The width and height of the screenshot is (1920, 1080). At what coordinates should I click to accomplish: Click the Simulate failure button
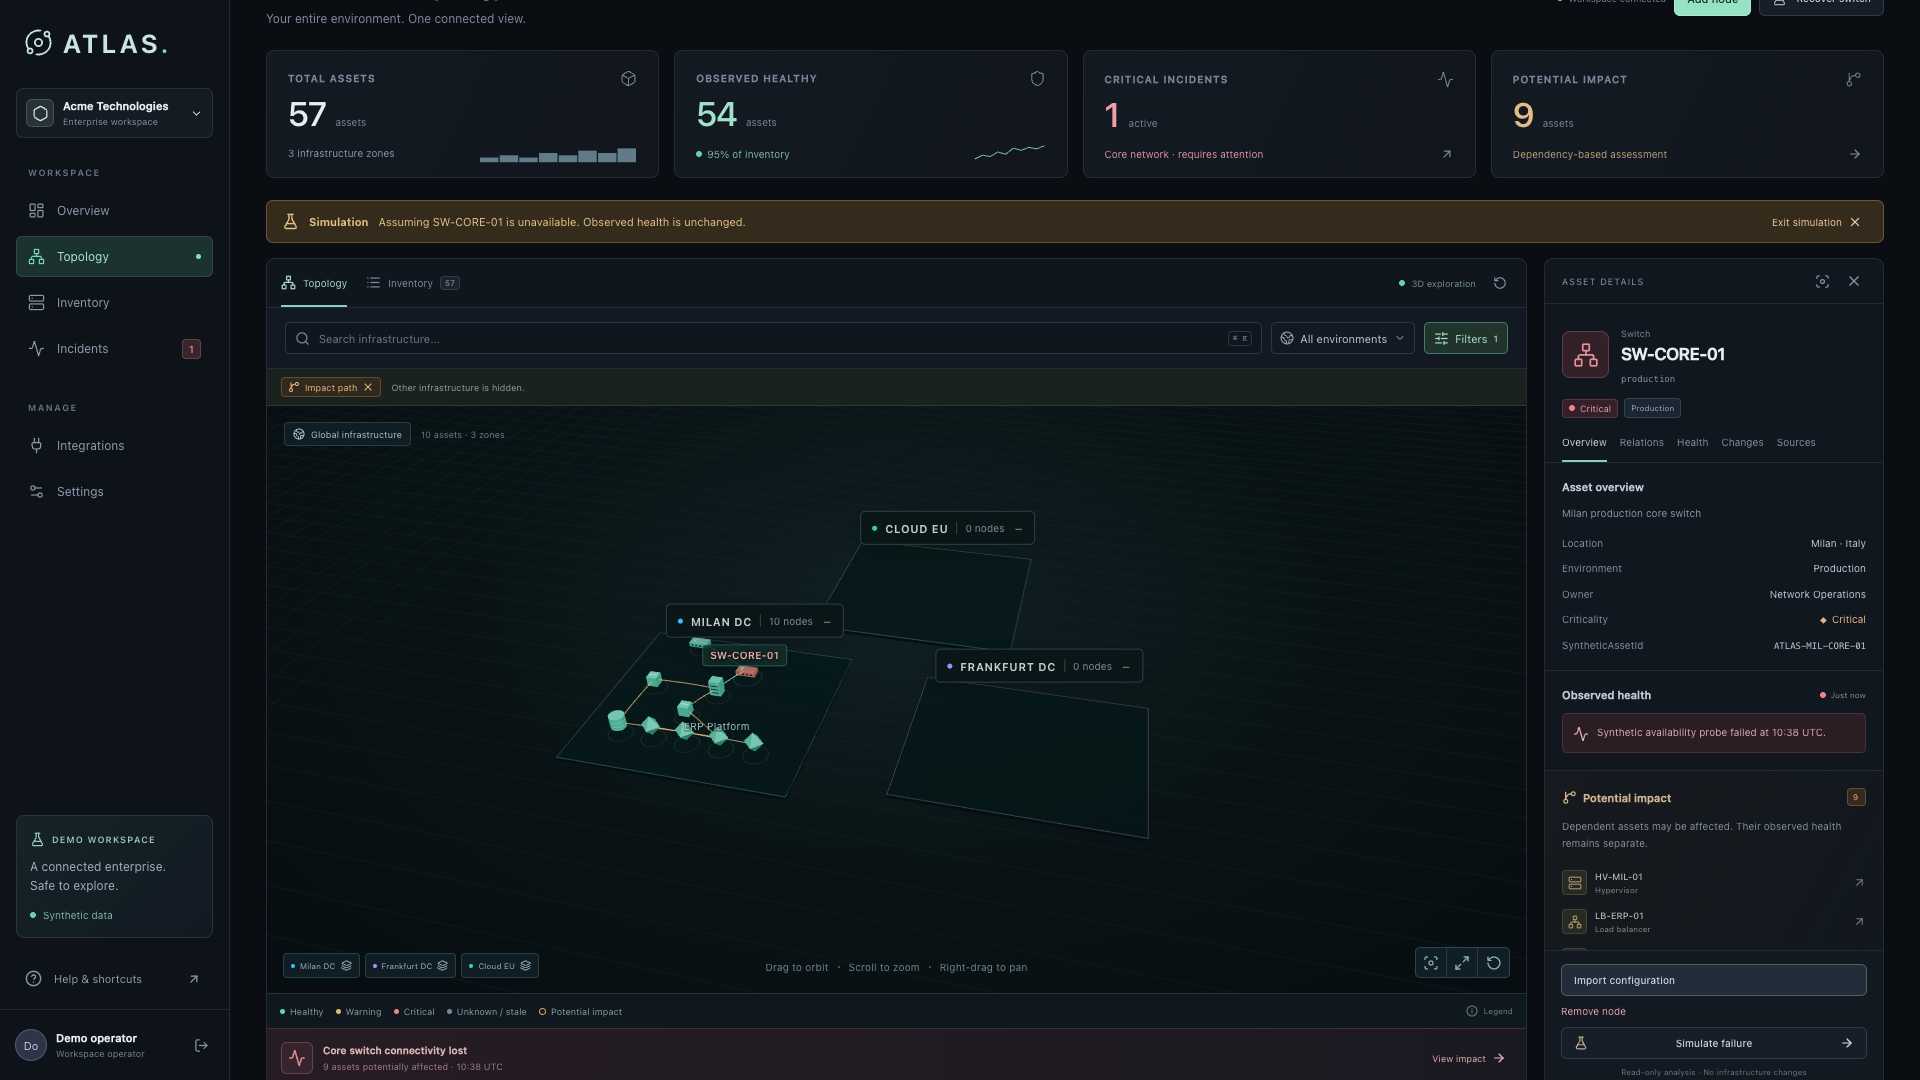point(1713,1044)
